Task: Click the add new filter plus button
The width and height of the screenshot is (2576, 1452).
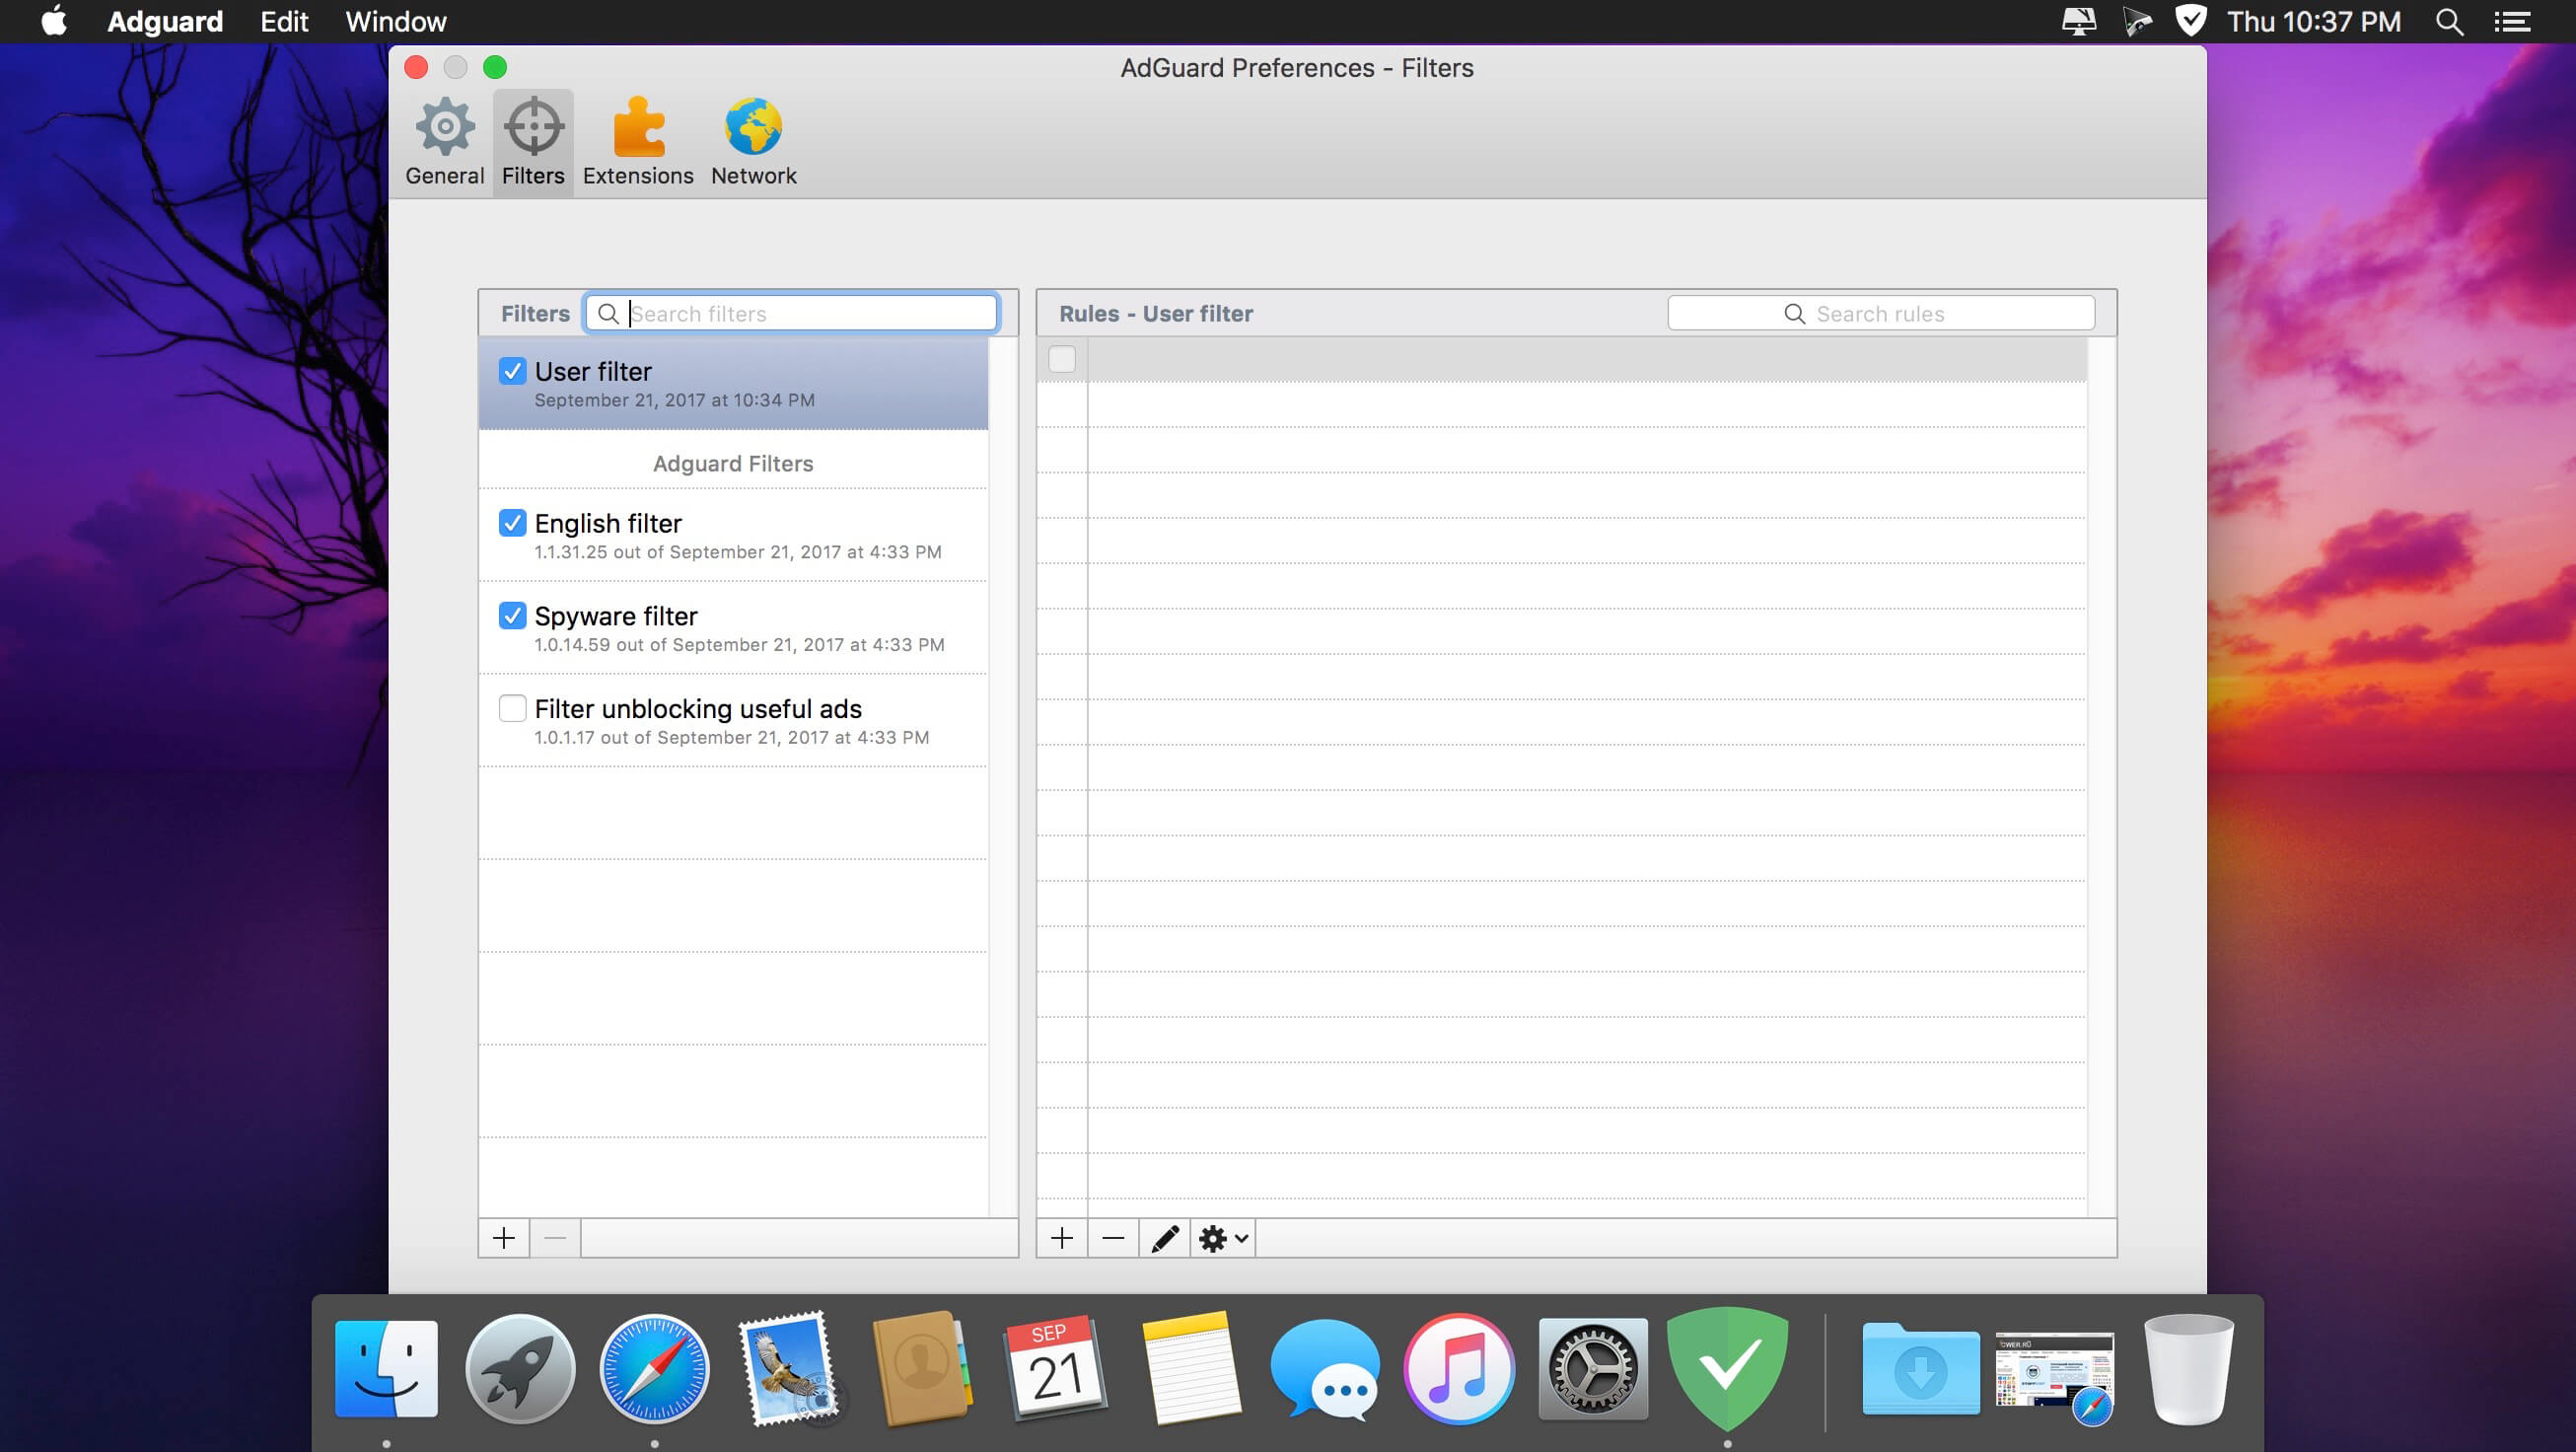Action: (504, 1236)
